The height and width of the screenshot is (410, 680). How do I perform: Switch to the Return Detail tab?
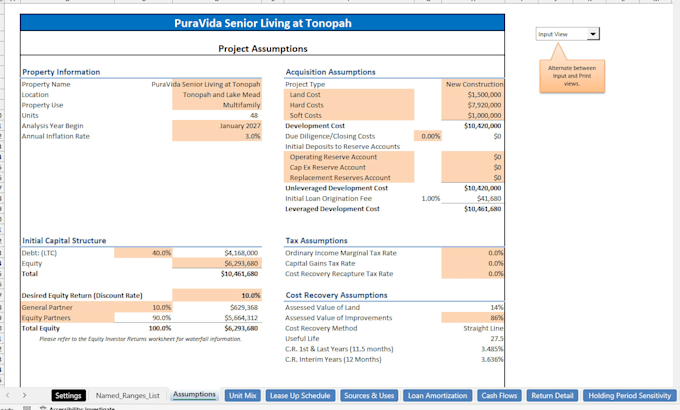[552, 395]
